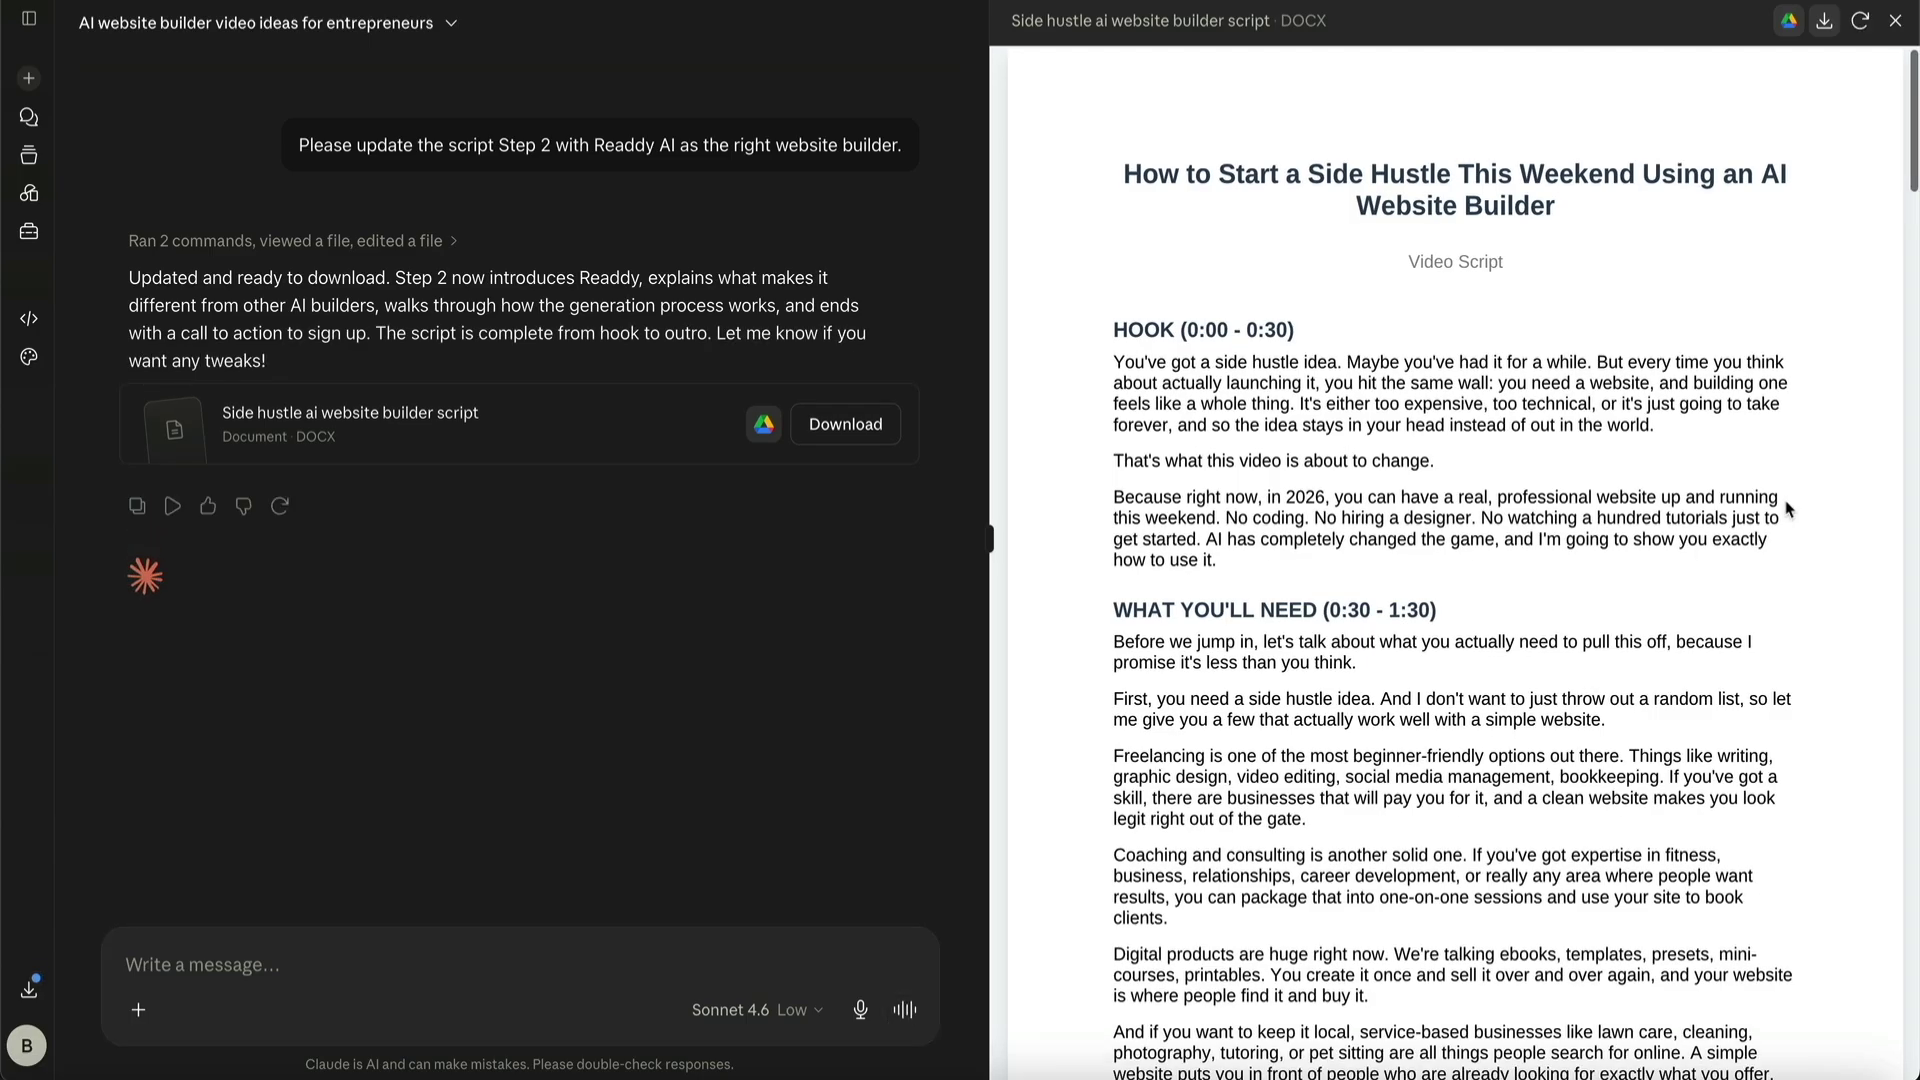Play the response read-aloud
The height and width of the screenshot is (1080, 1920).
[x=173, y=506]
